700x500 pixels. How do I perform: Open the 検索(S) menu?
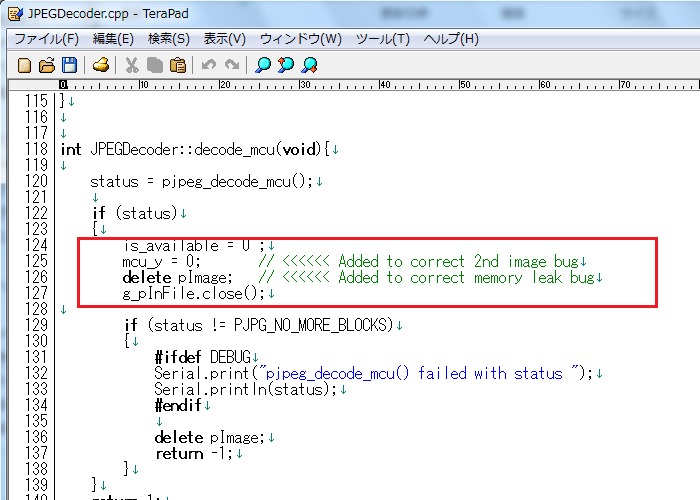[168, 39]
